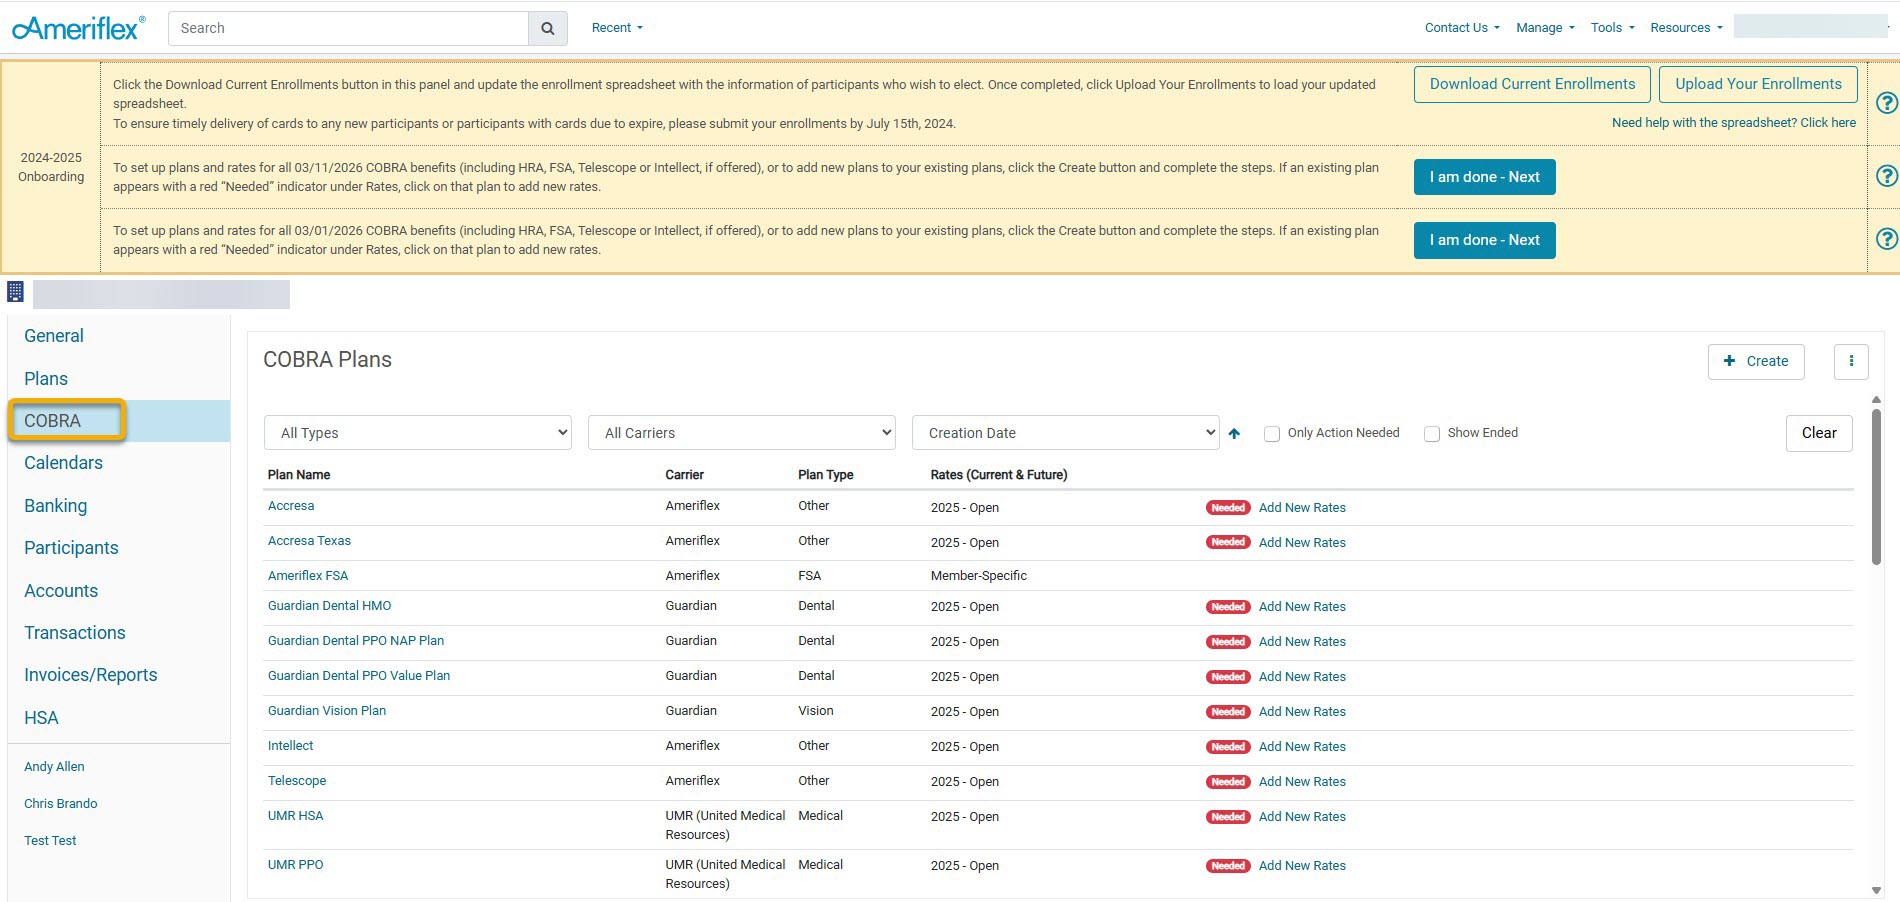
Task: Click into the Search input field
Action: (348, 28)
